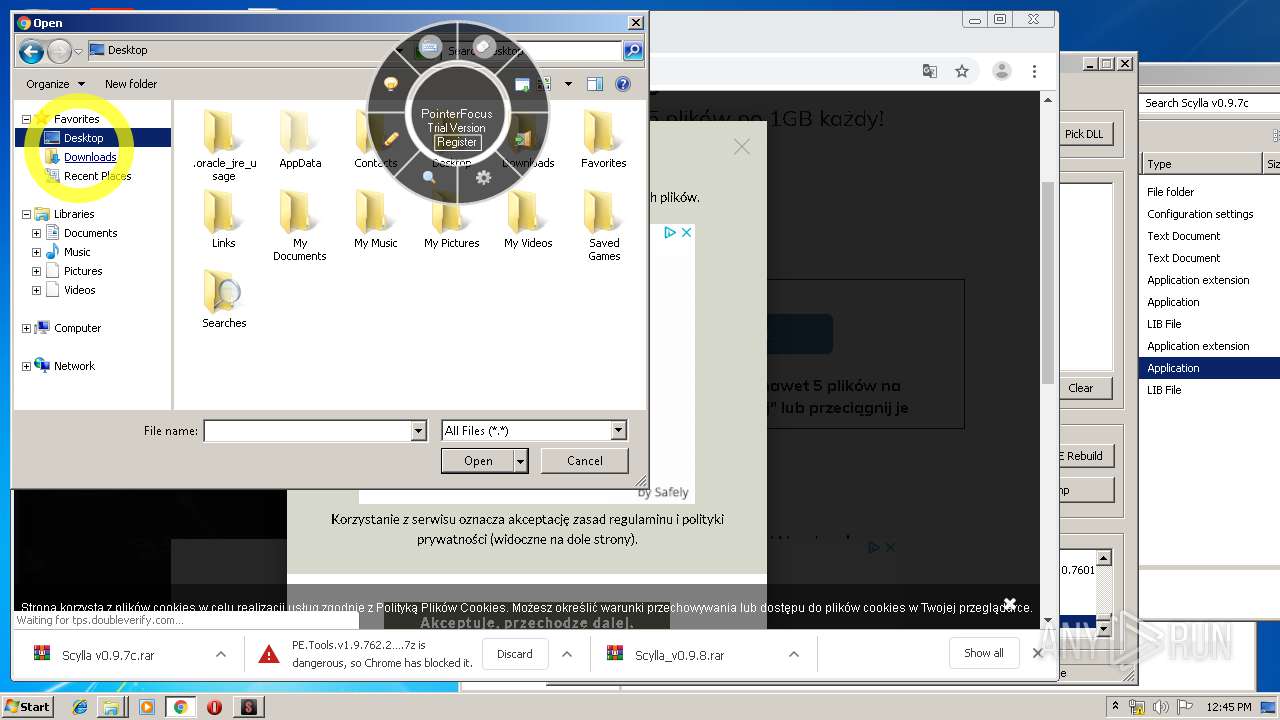Open Chrome profile avatar

(1001, 71)
